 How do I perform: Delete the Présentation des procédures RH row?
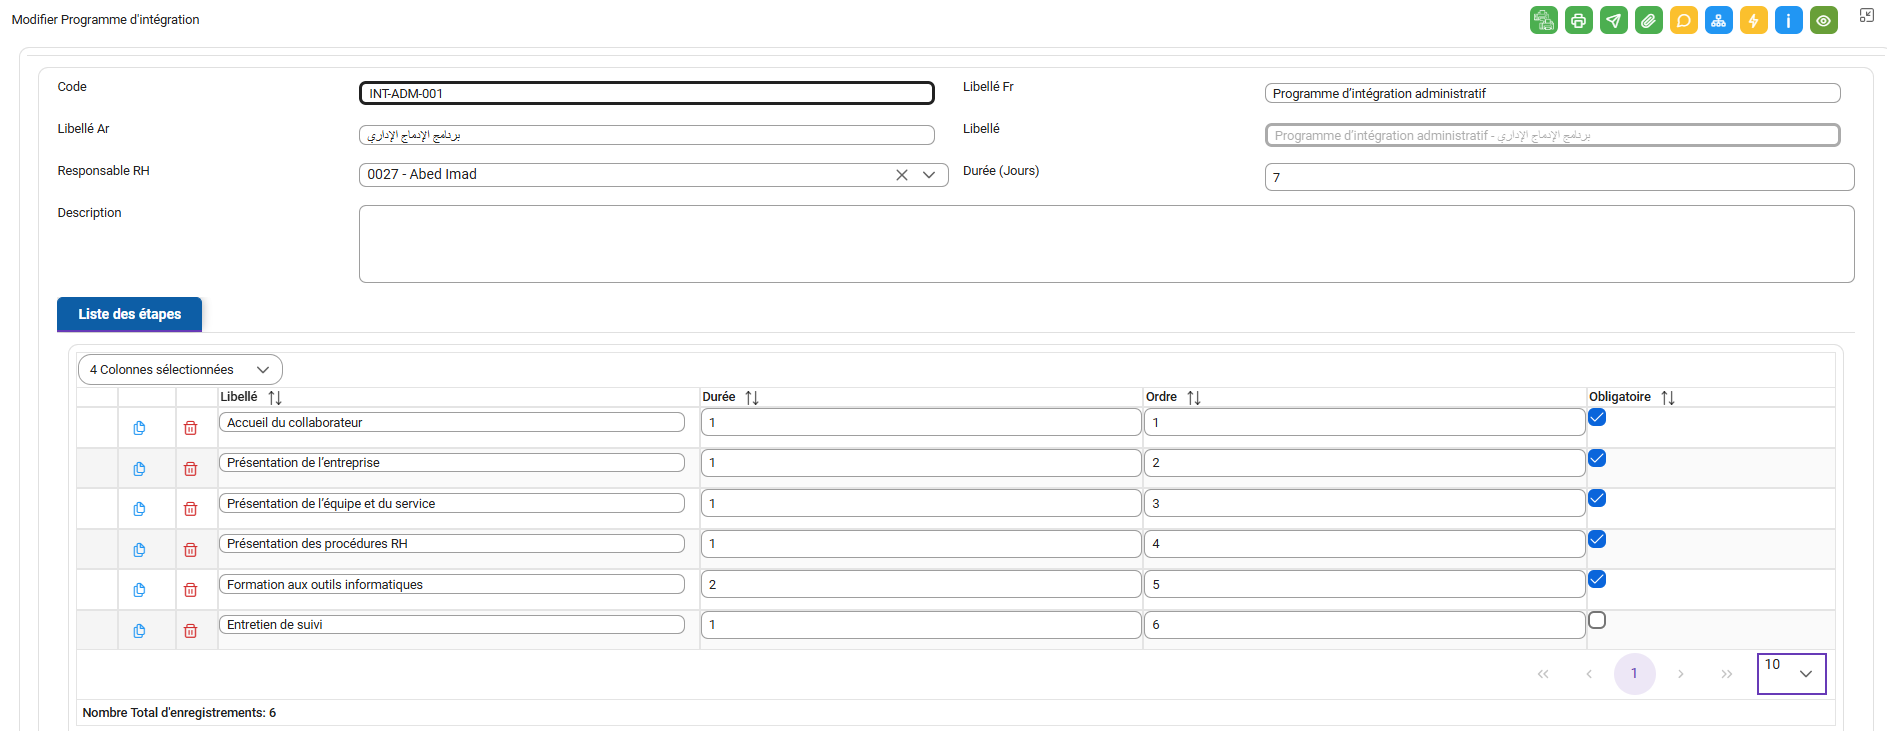(x=190, y=550)
